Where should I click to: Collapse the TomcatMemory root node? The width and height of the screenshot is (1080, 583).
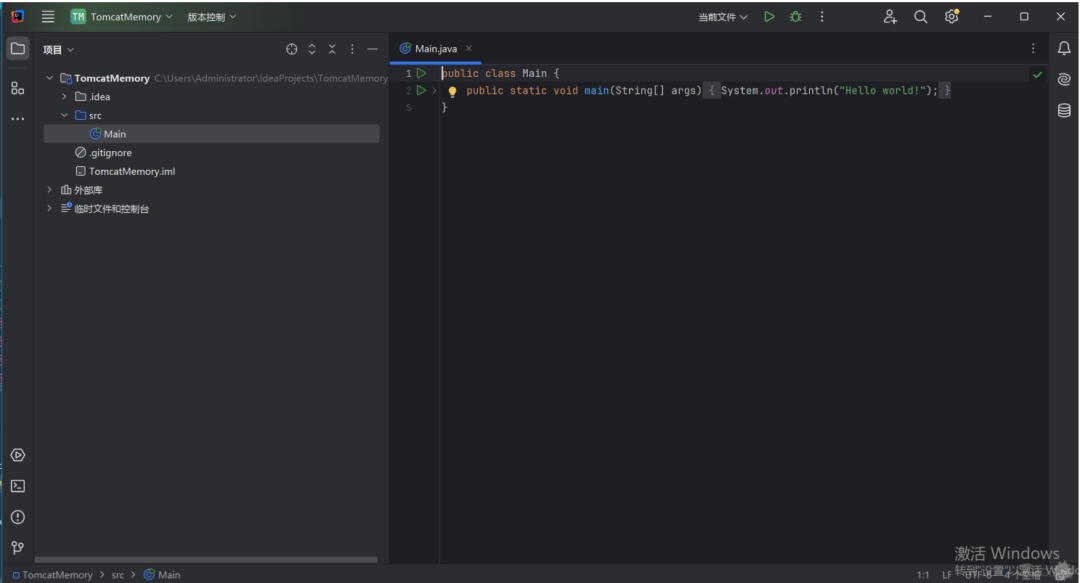[50, 78]
